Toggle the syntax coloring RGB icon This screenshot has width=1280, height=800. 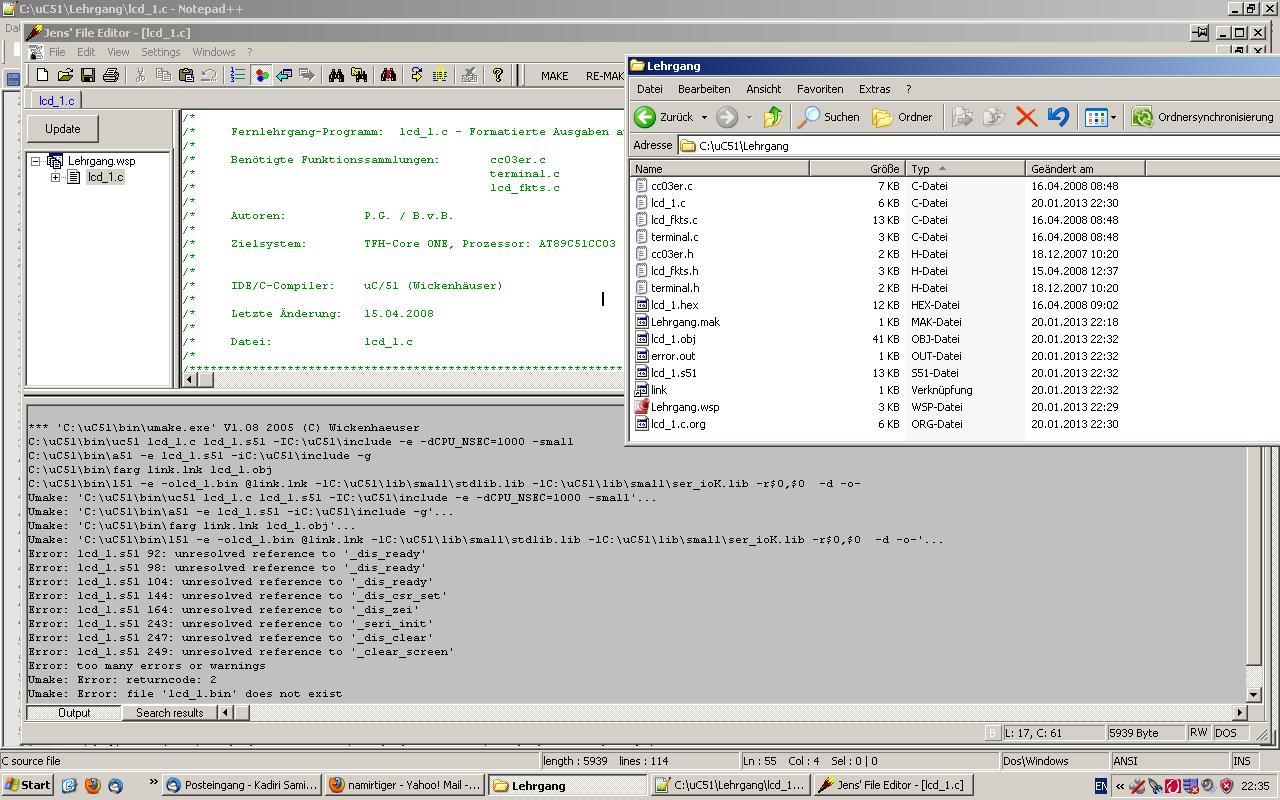(x=261, y=75)
